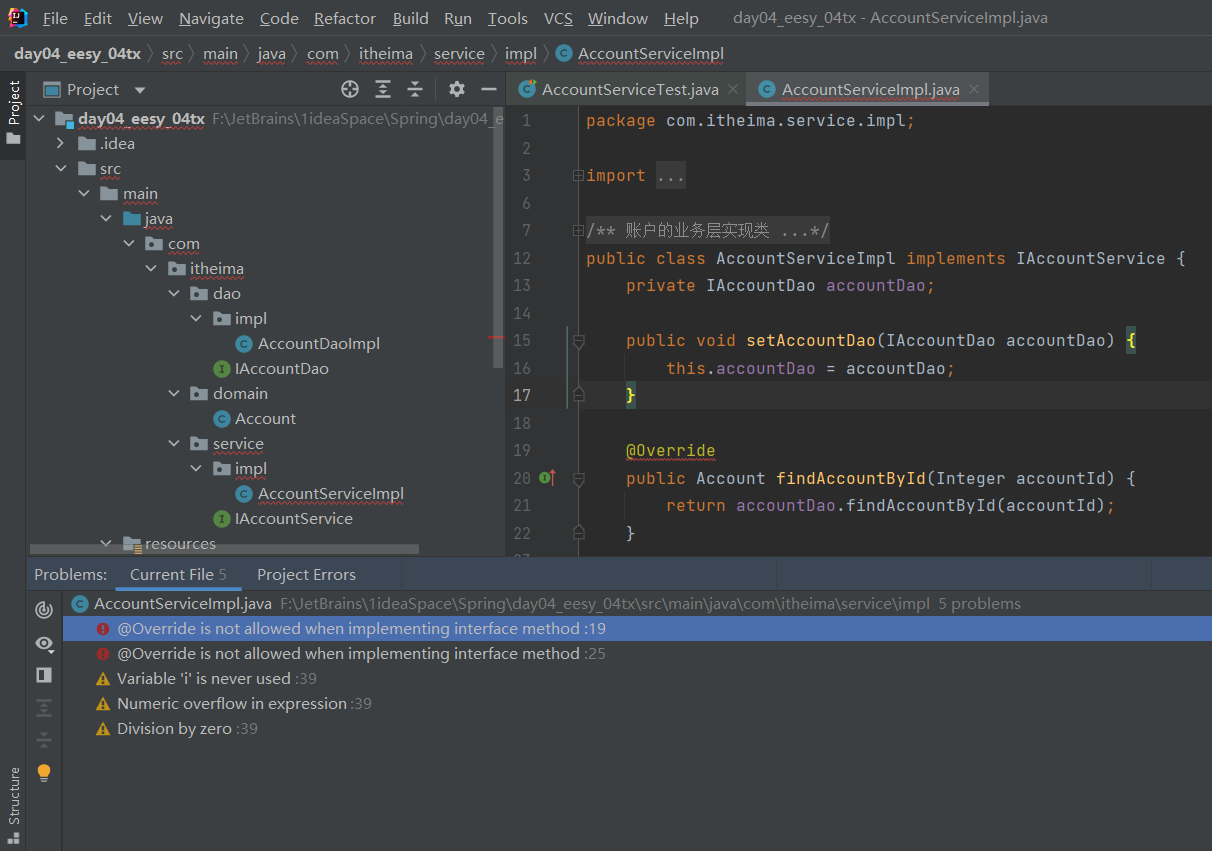Click the Project tree horizontal scrollbar
The height and width of the screenshot is (851, 1212).
coord(224,549)
